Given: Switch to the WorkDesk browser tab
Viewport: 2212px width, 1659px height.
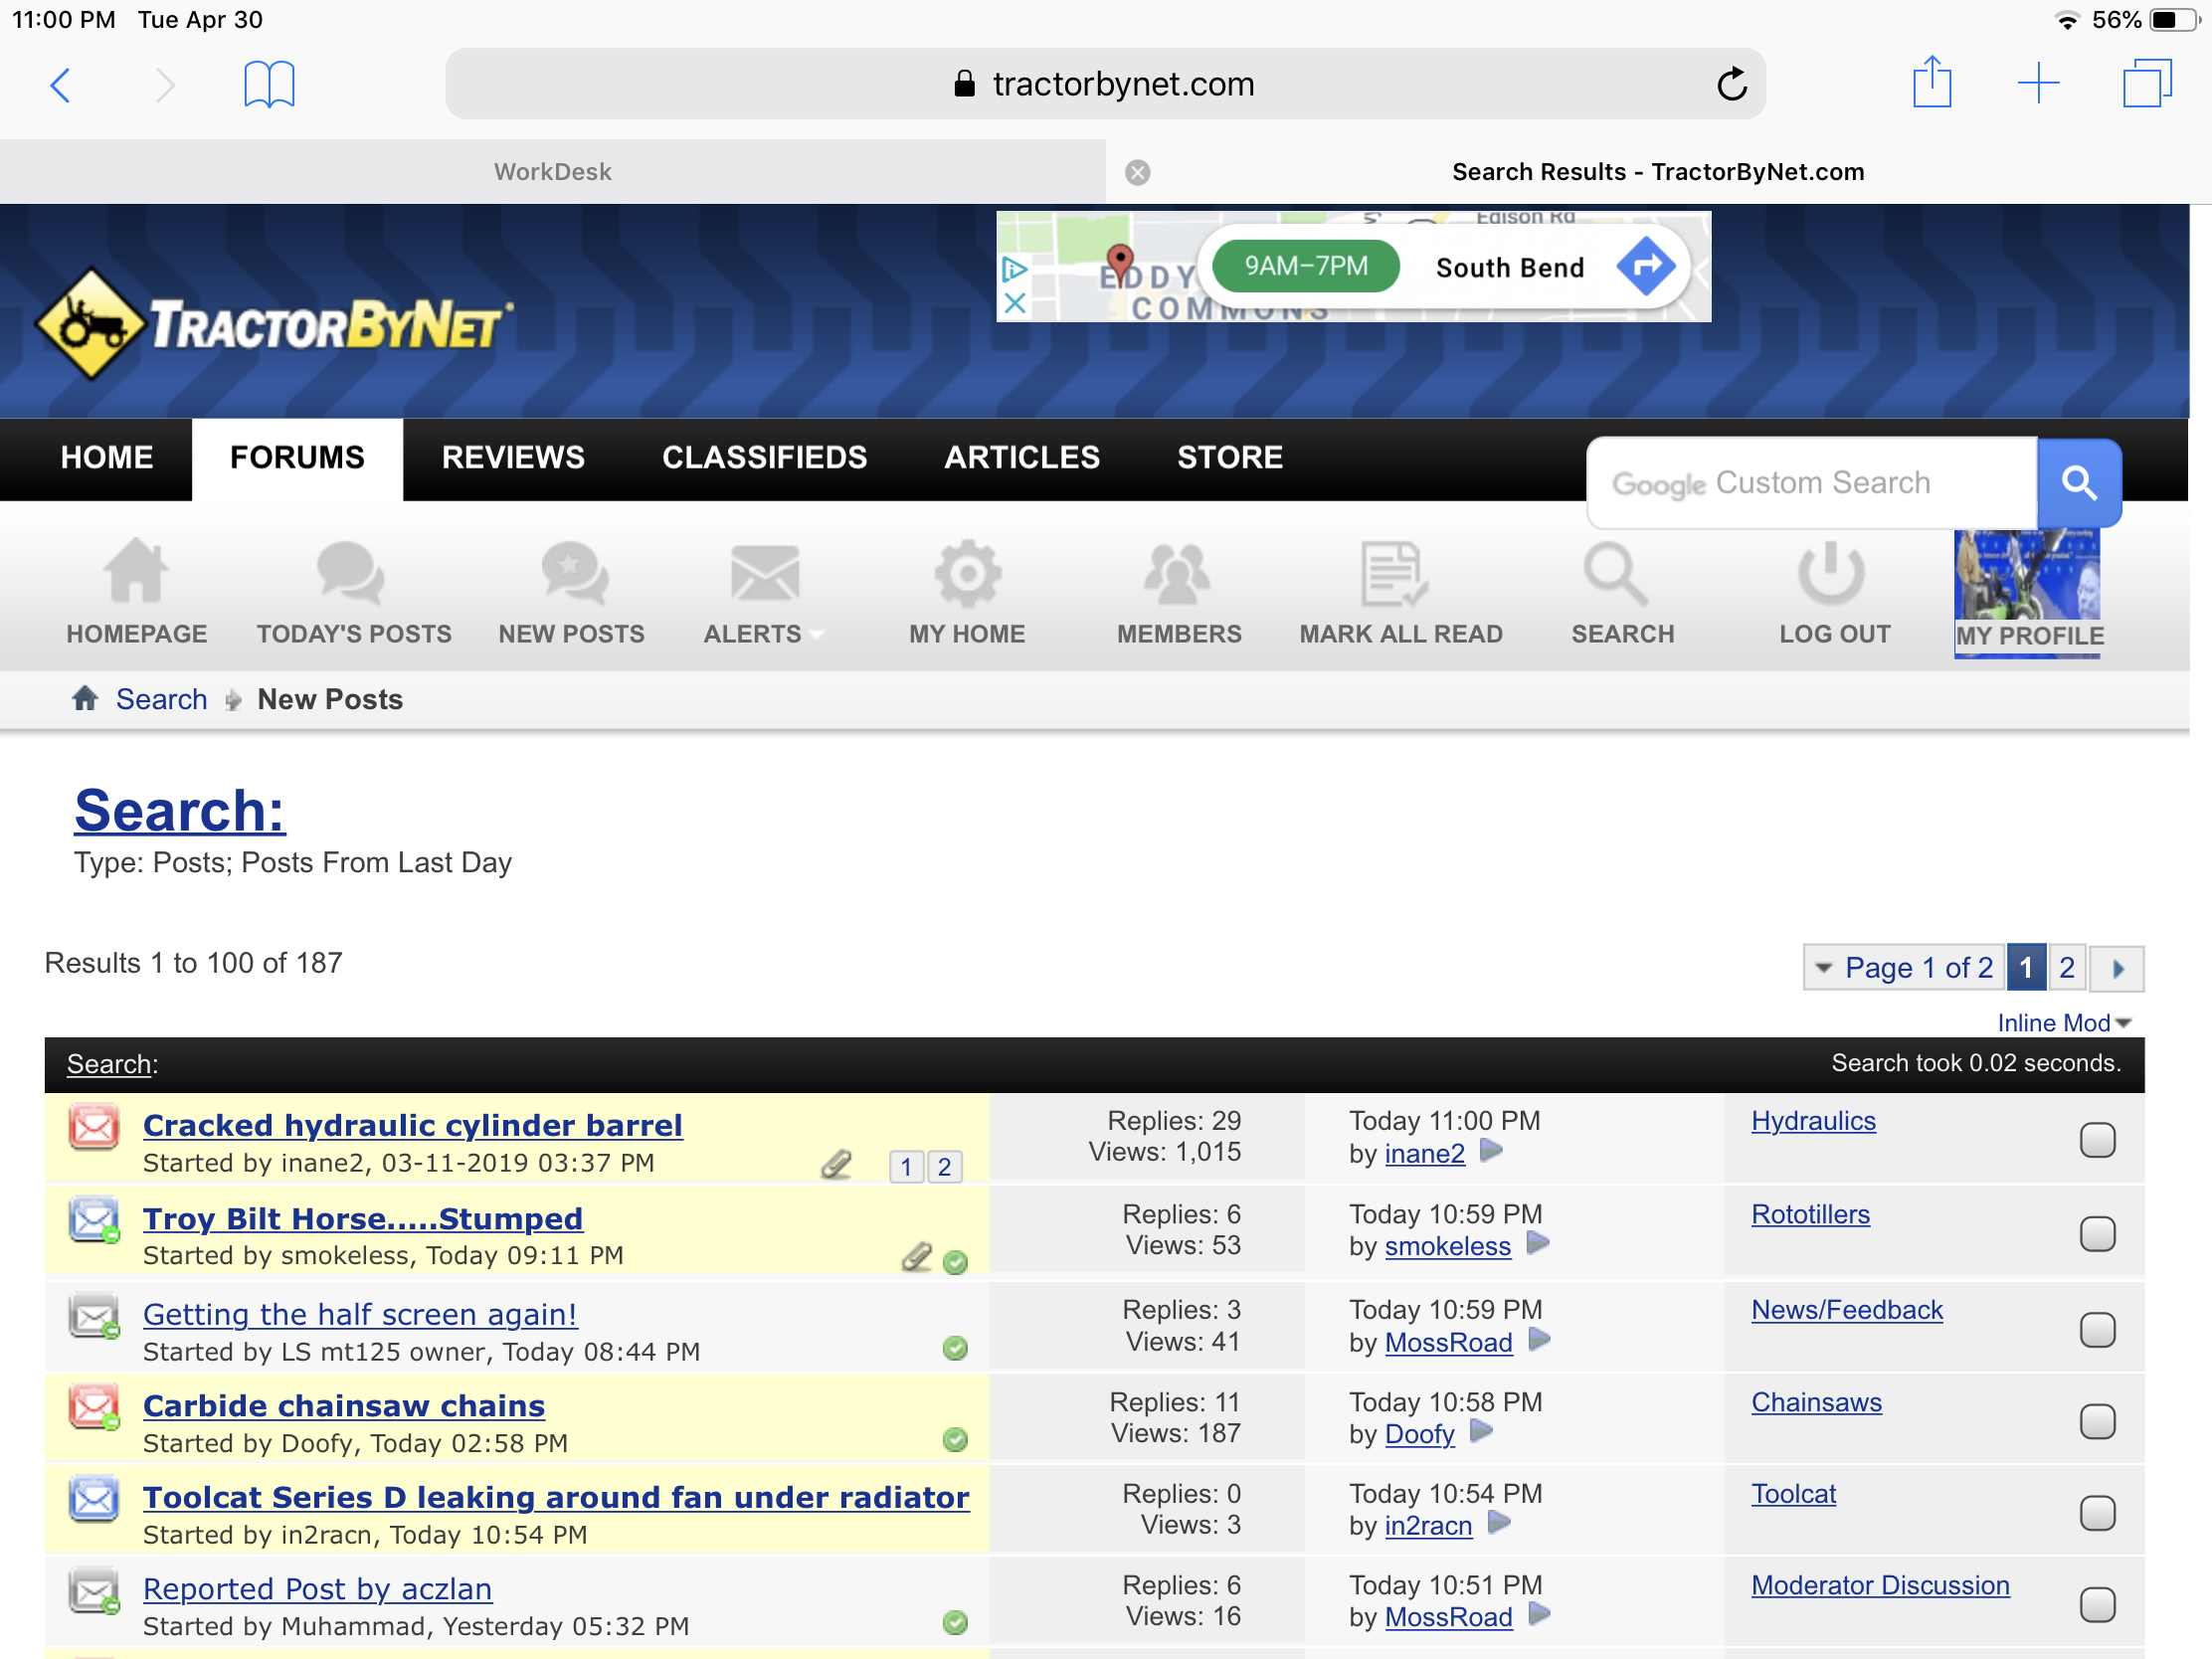Looking at the screenshot, I should [552, 172].
